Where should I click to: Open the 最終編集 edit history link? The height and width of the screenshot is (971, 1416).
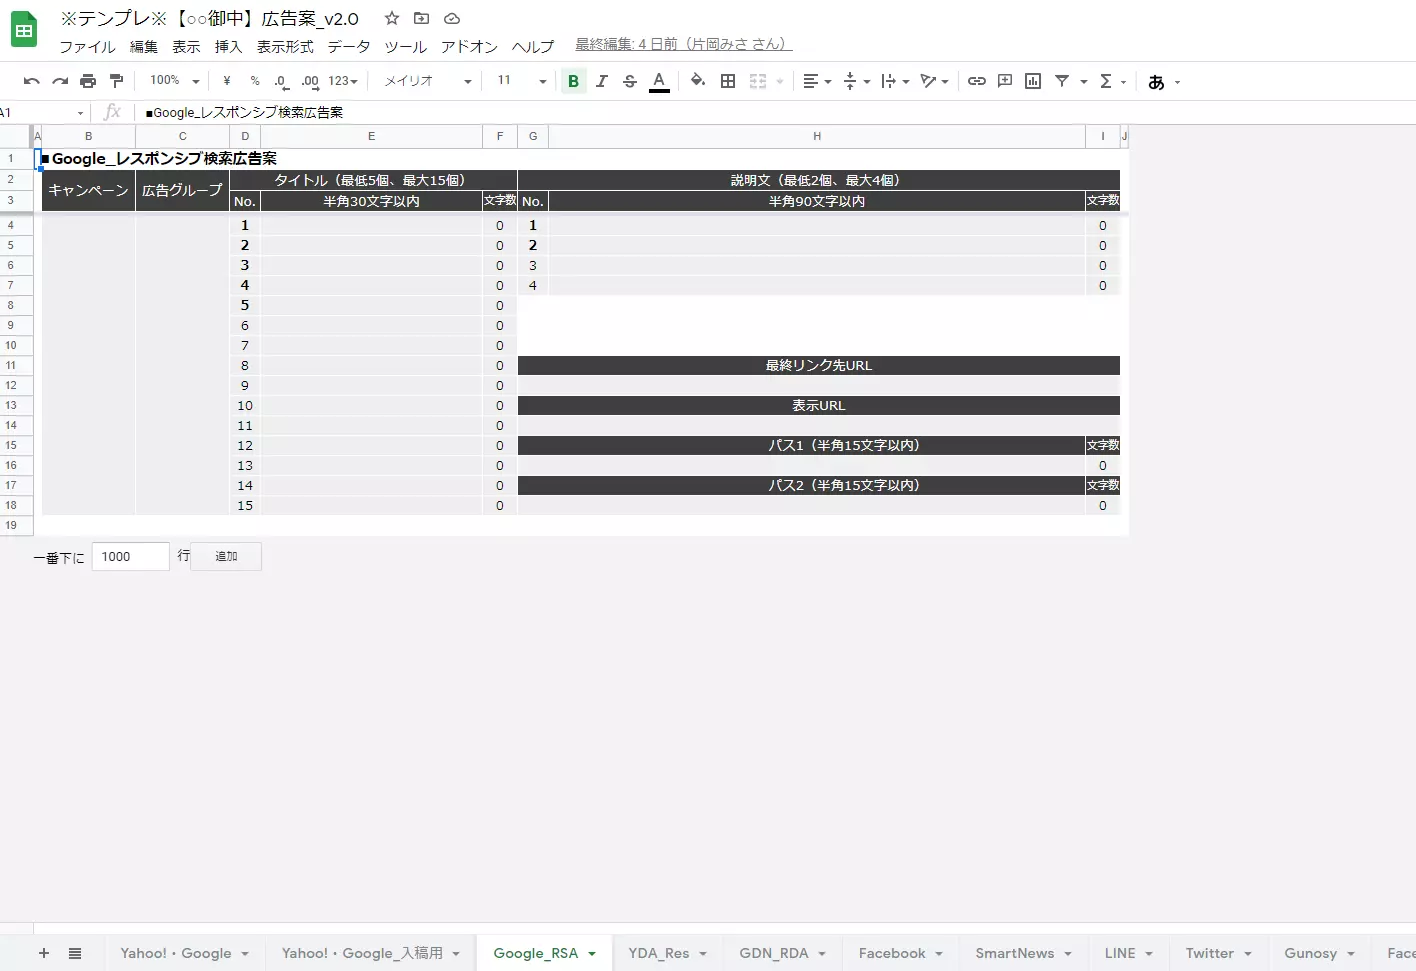tap(683, 44)
